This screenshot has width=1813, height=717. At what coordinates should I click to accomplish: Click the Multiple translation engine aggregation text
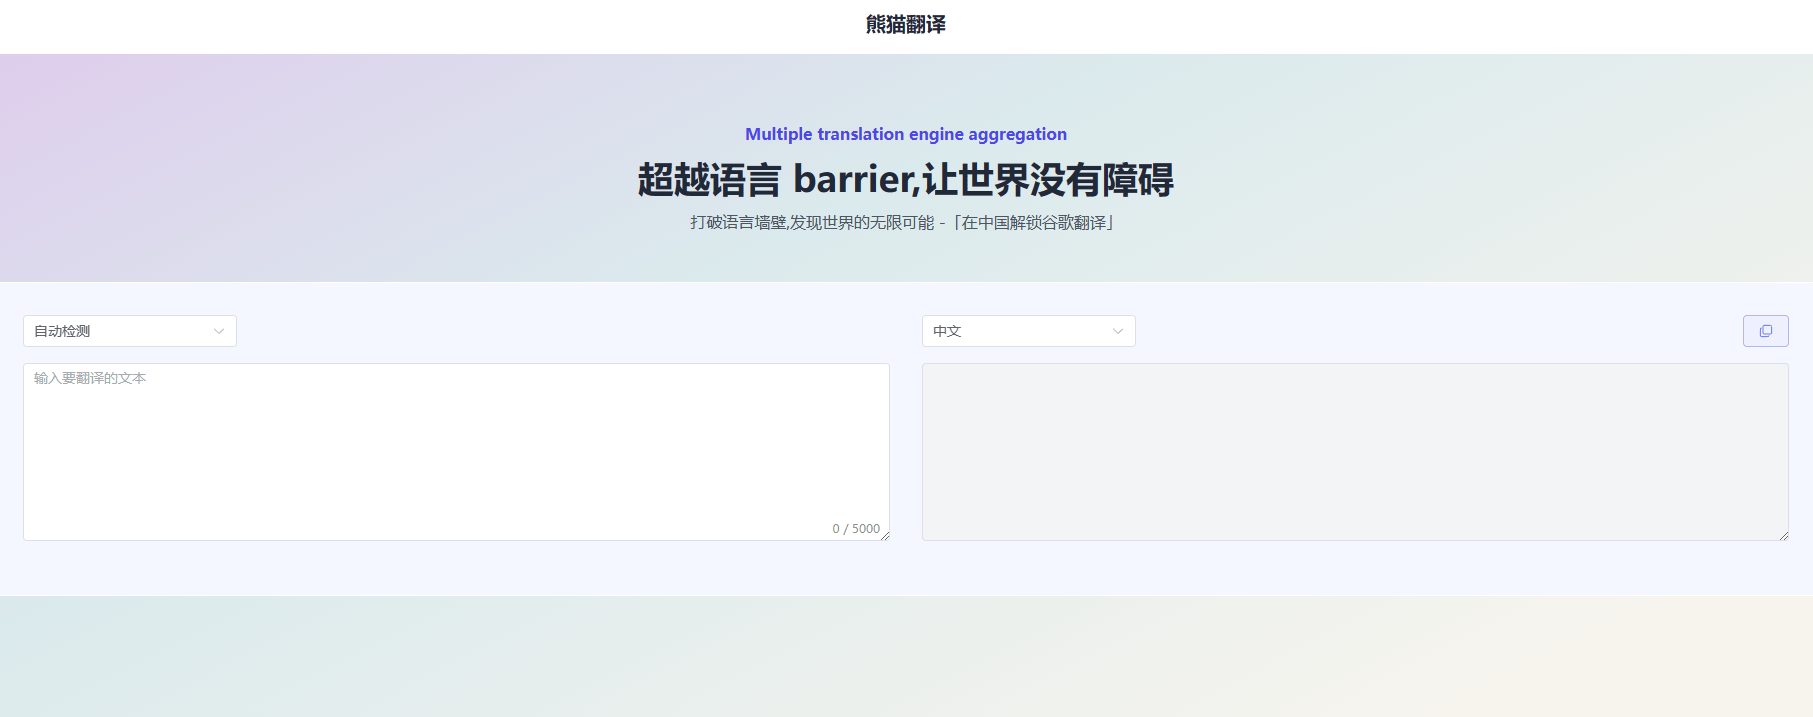906,134
